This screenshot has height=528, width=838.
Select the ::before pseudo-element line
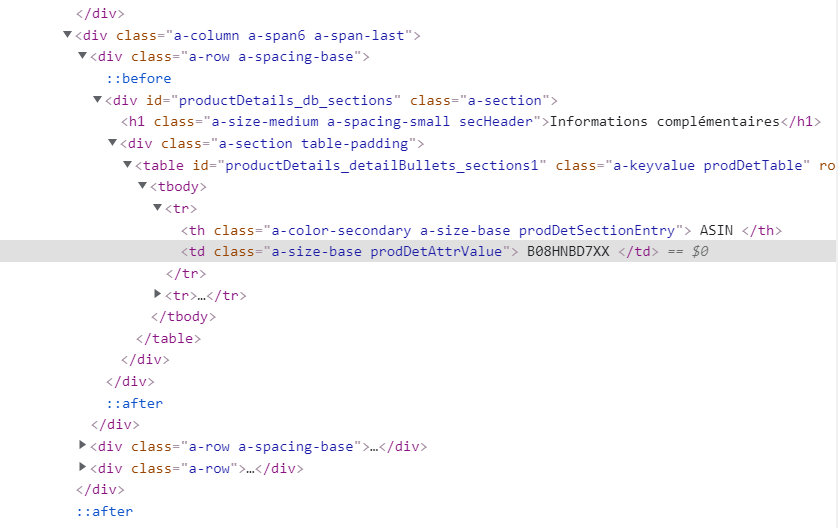138,79
